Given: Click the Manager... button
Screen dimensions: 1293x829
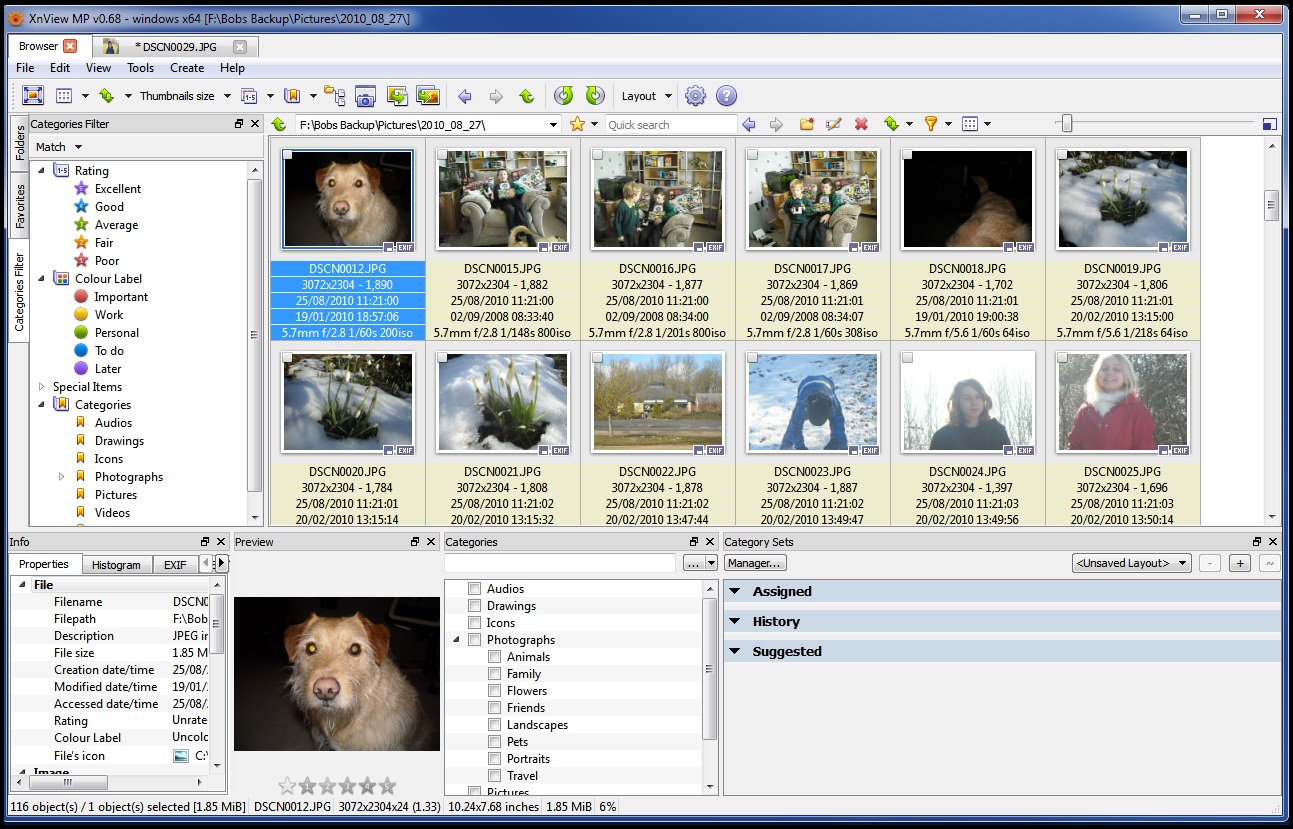Looking at the screenshot, I should 755,563.
